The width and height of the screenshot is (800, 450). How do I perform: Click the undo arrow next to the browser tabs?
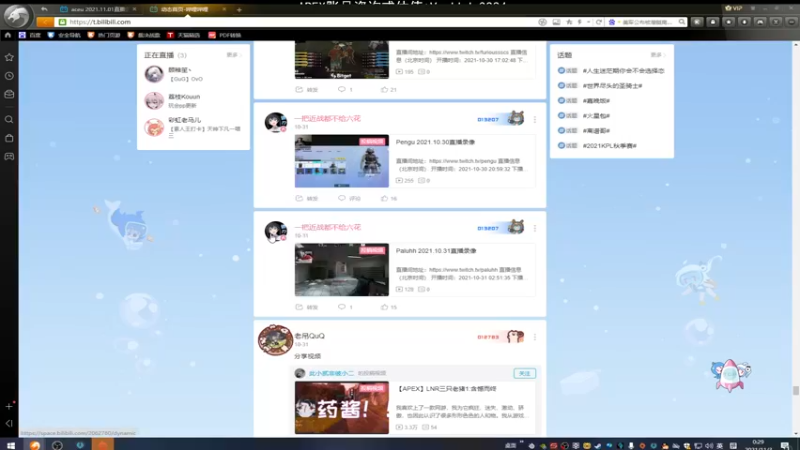44,9
